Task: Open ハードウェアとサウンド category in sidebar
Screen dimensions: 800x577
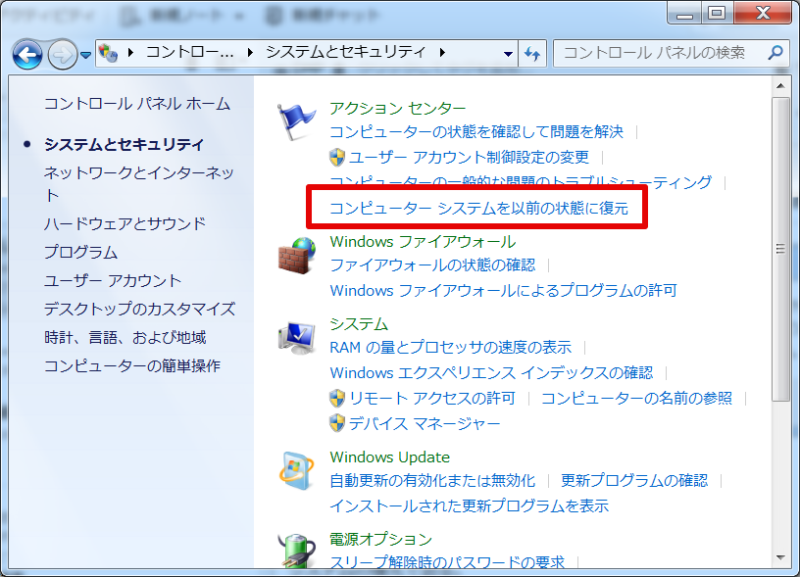Action: coord(125,223)
